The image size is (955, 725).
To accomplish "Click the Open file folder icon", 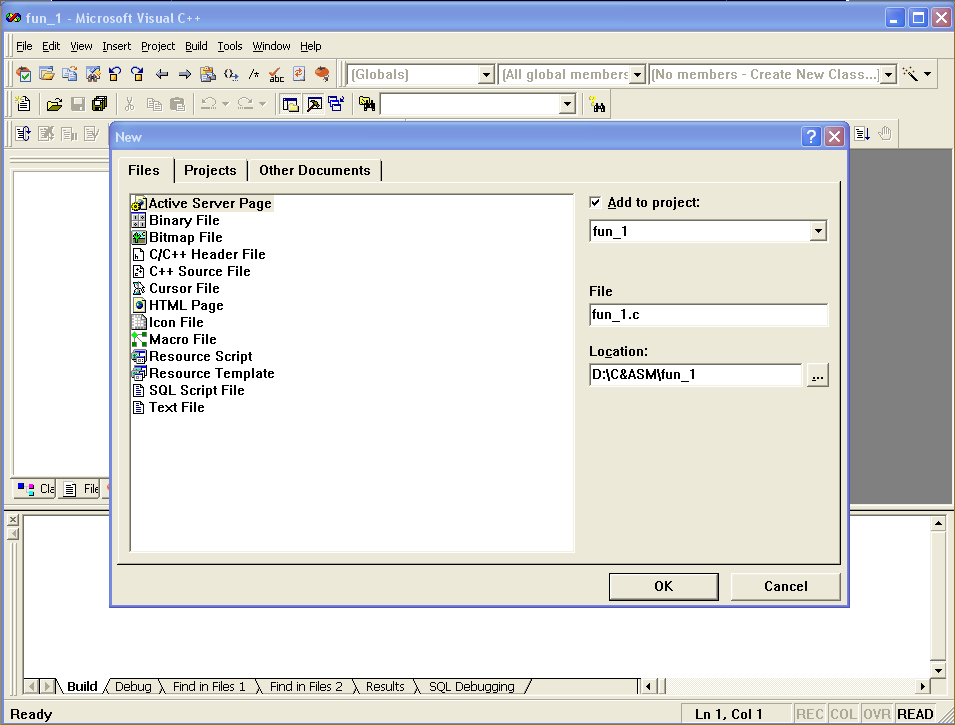I will click(55, 104).
